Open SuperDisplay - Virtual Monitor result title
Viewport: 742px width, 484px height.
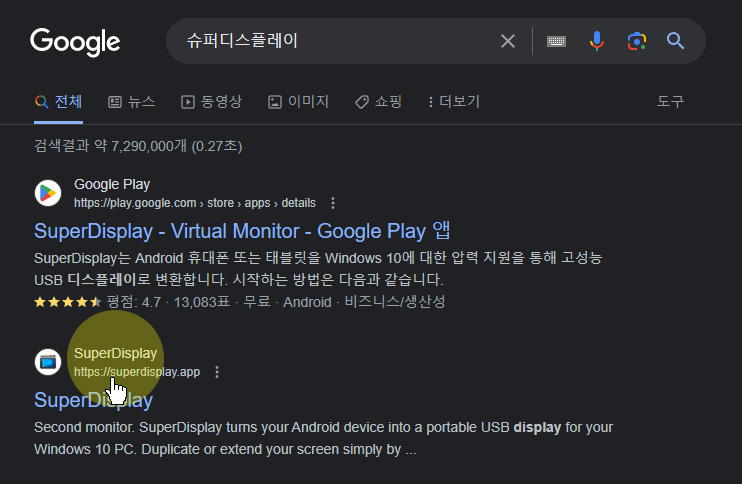coord(242,231)
